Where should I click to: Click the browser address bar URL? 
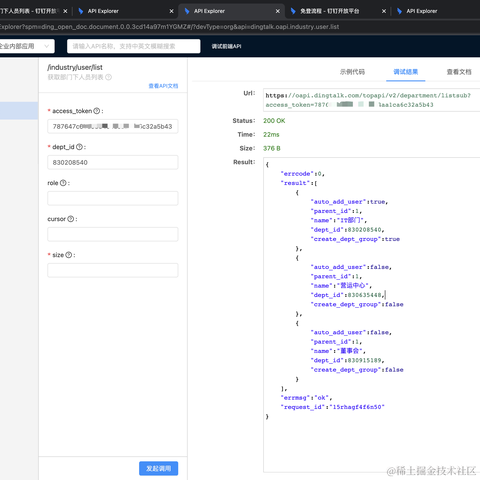(x=169, y=27)
